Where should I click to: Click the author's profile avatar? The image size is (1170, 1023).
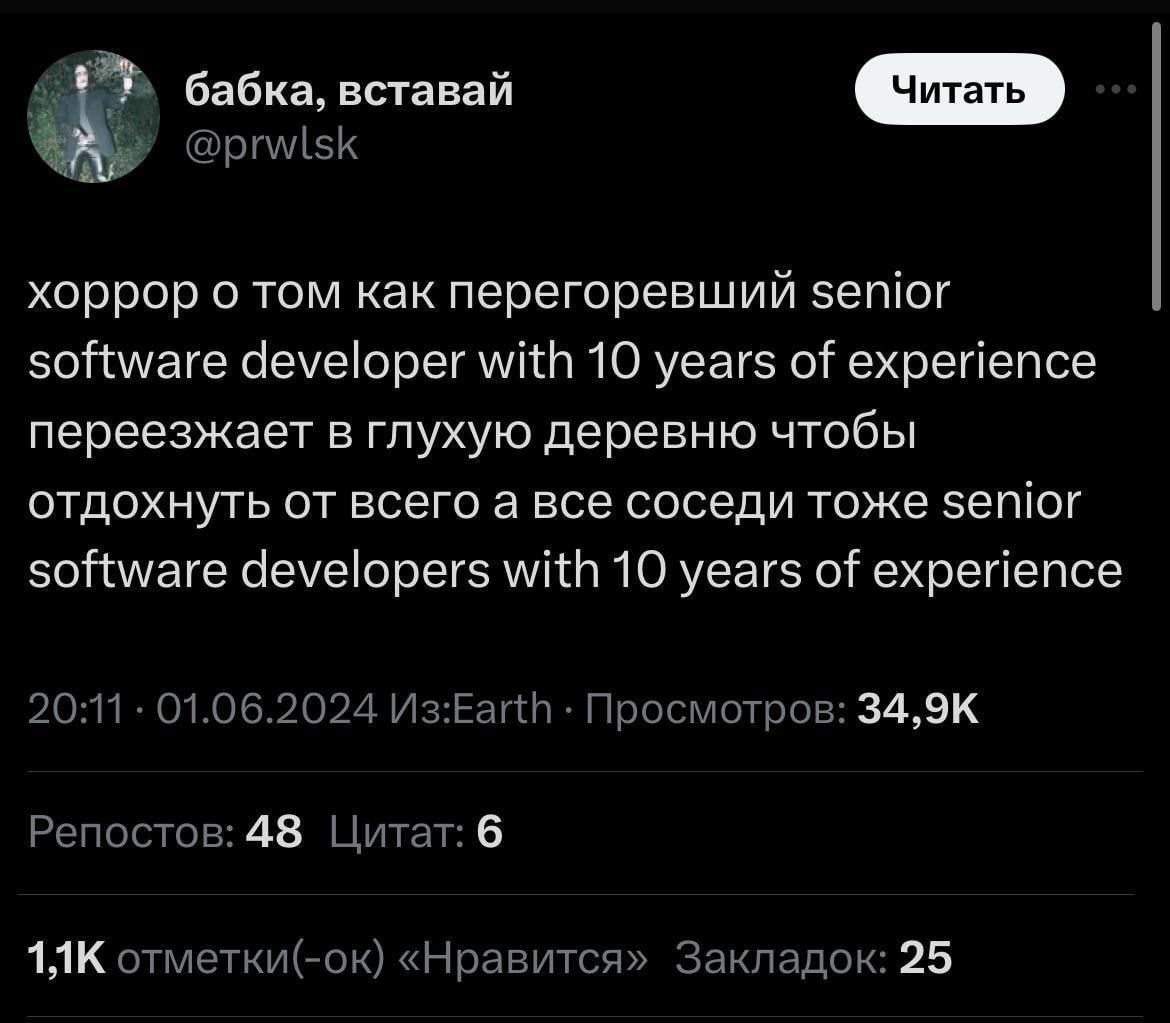pos(92,117)
